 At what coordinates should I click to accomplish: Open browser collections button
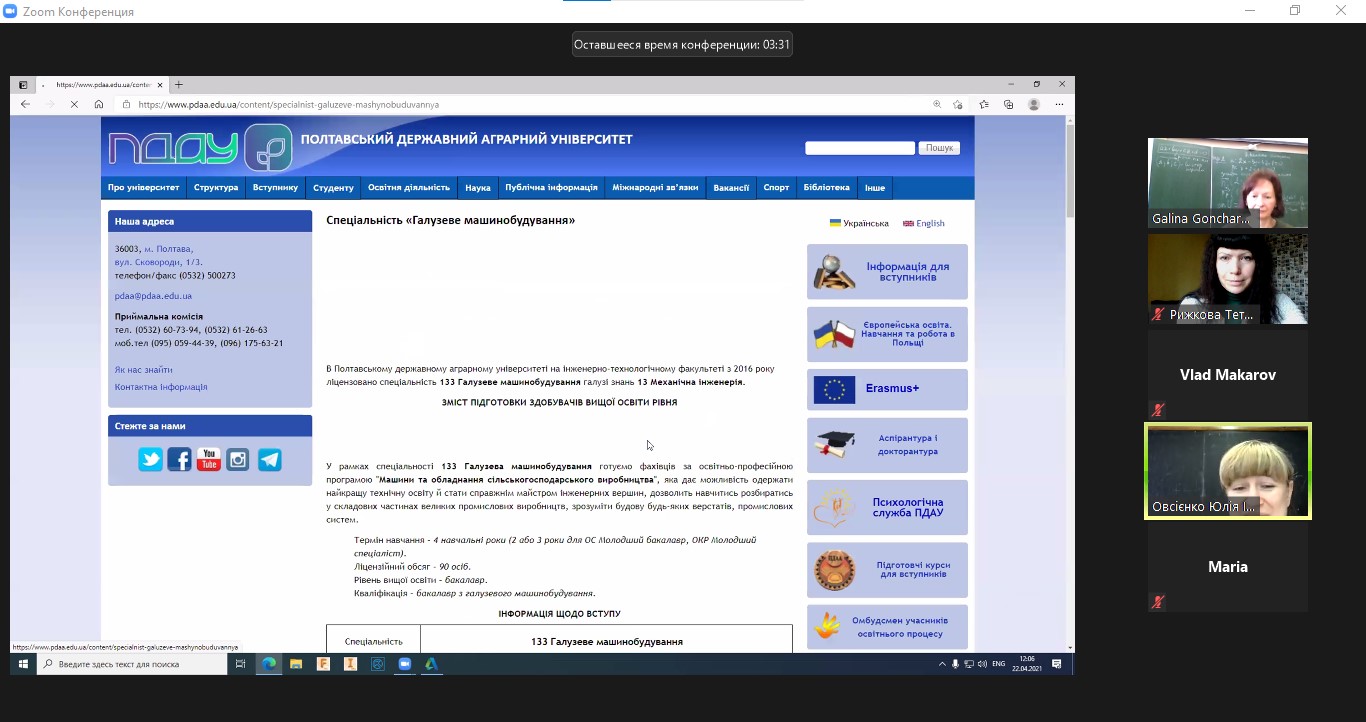1009,104
